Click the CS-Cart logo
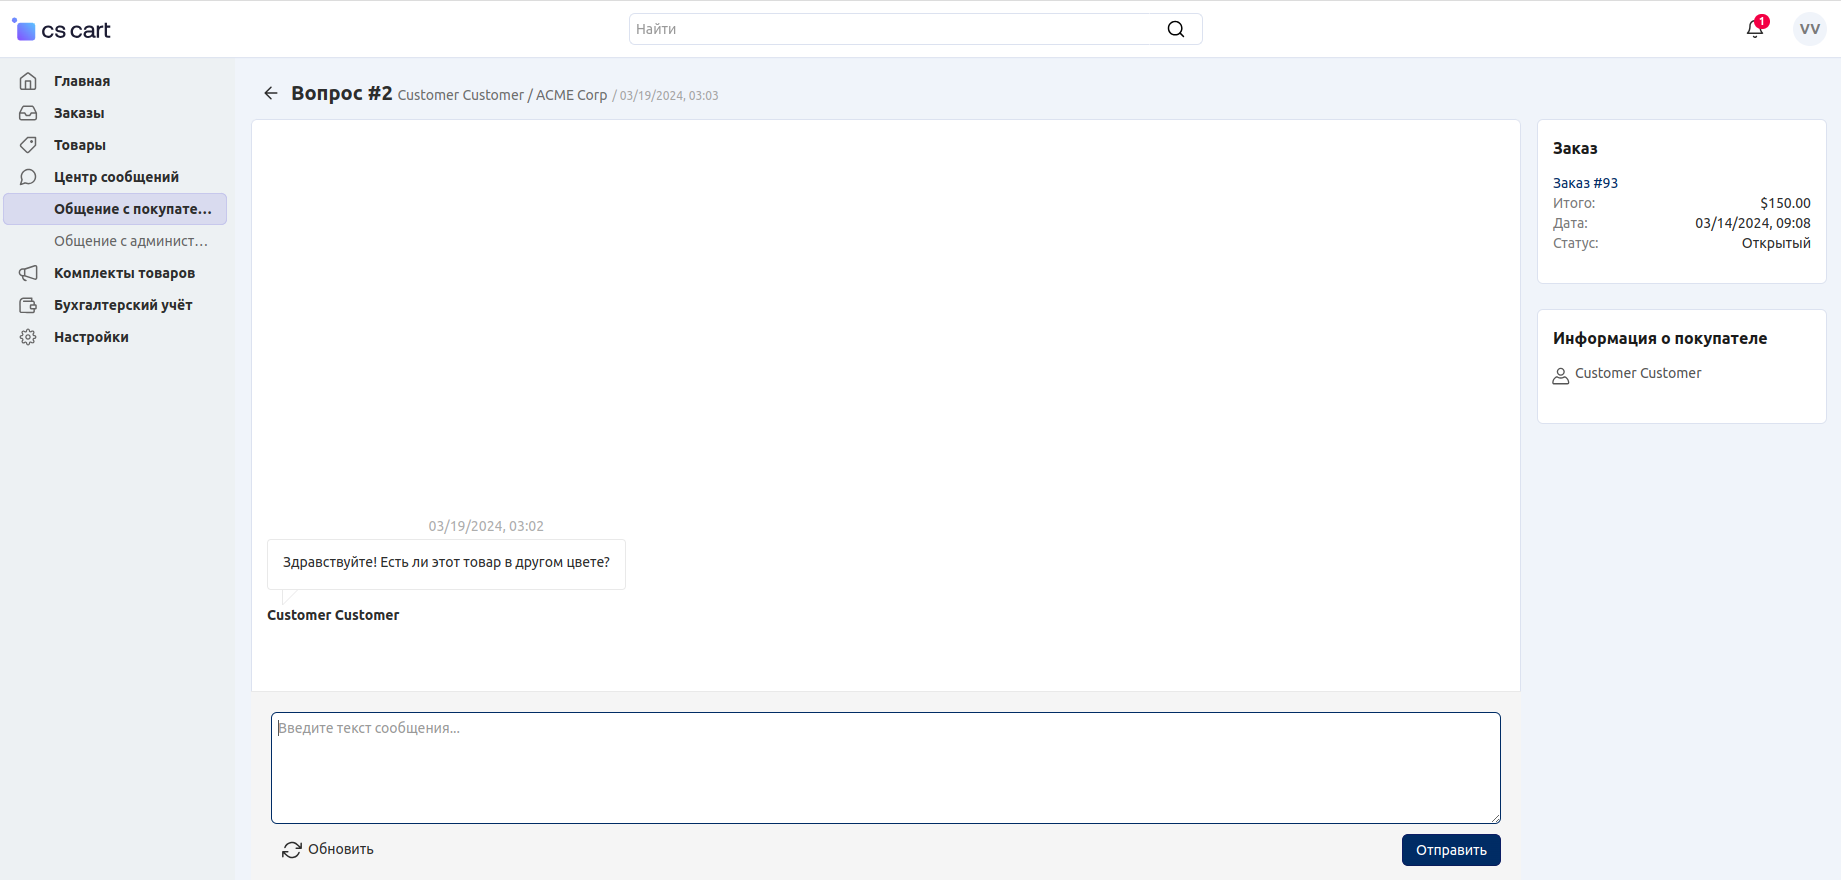This screenshot has height=880, width=1841. 62,30
